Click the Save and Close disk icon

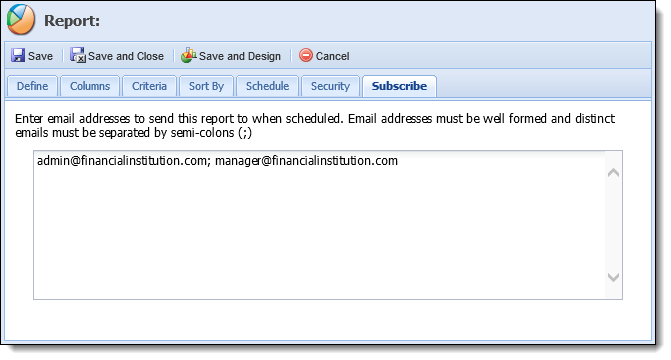78,55
